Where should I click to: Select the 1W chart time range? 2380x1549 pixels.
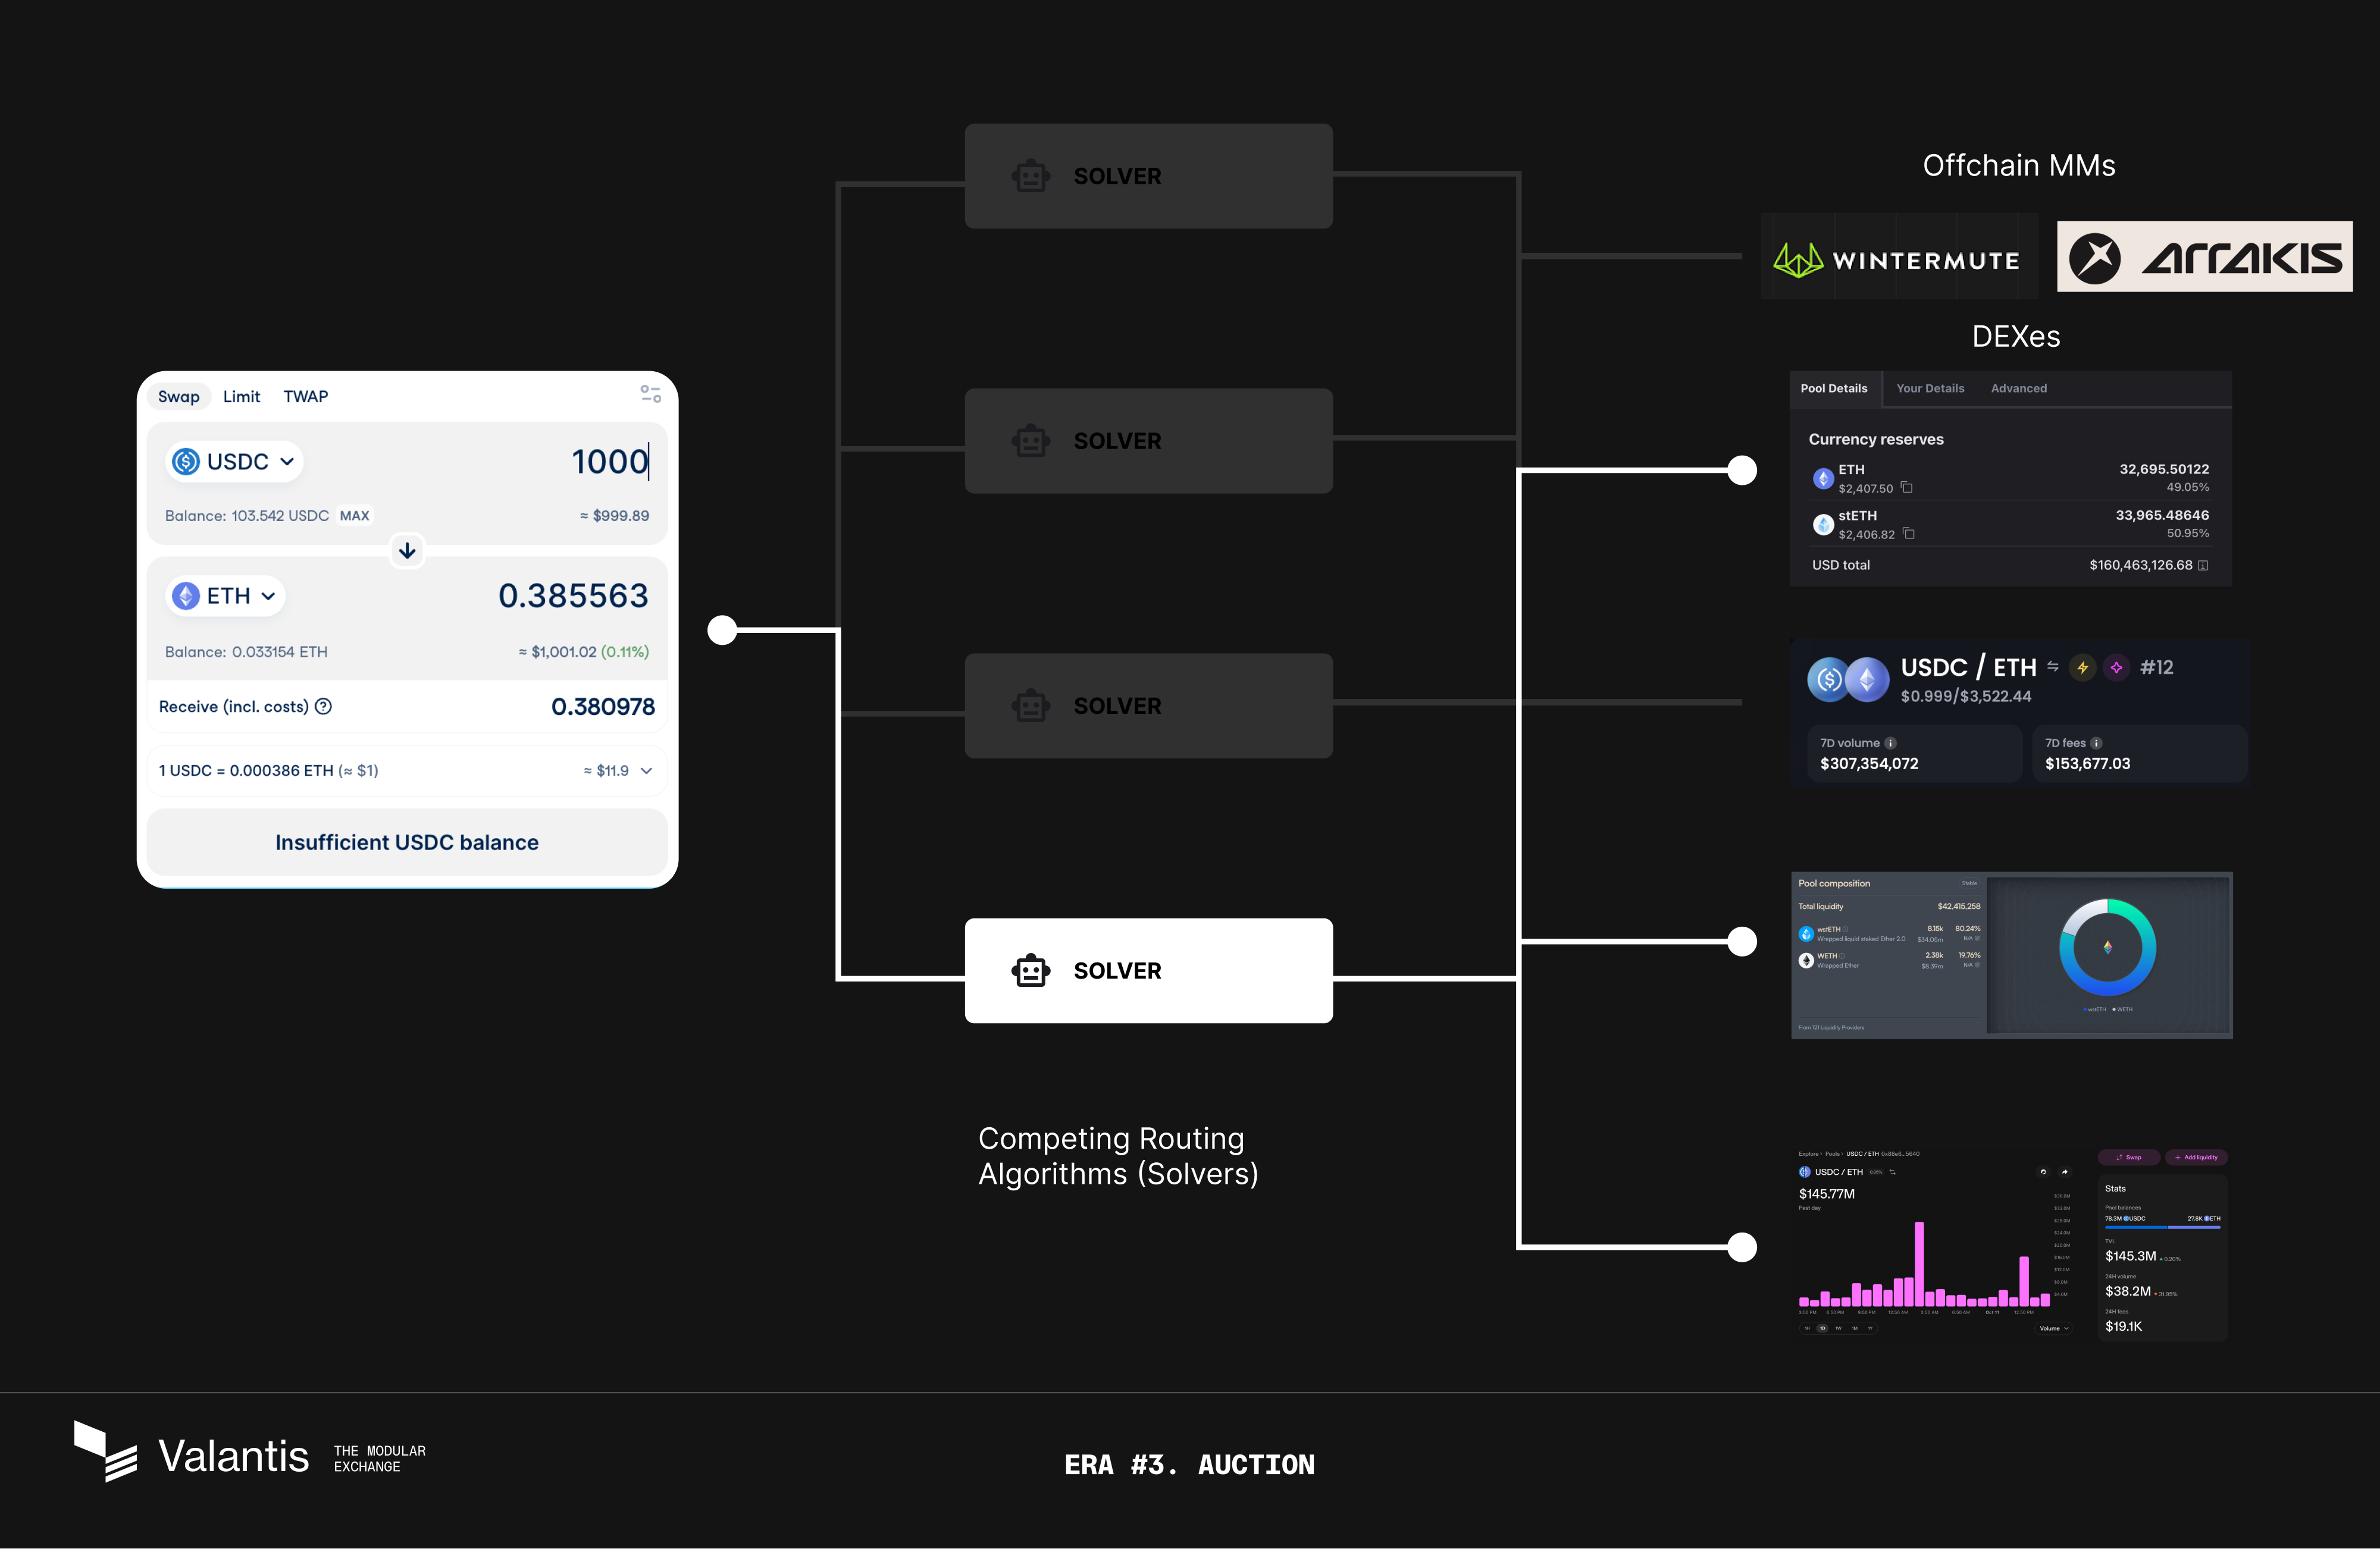pos(1839,1328)
